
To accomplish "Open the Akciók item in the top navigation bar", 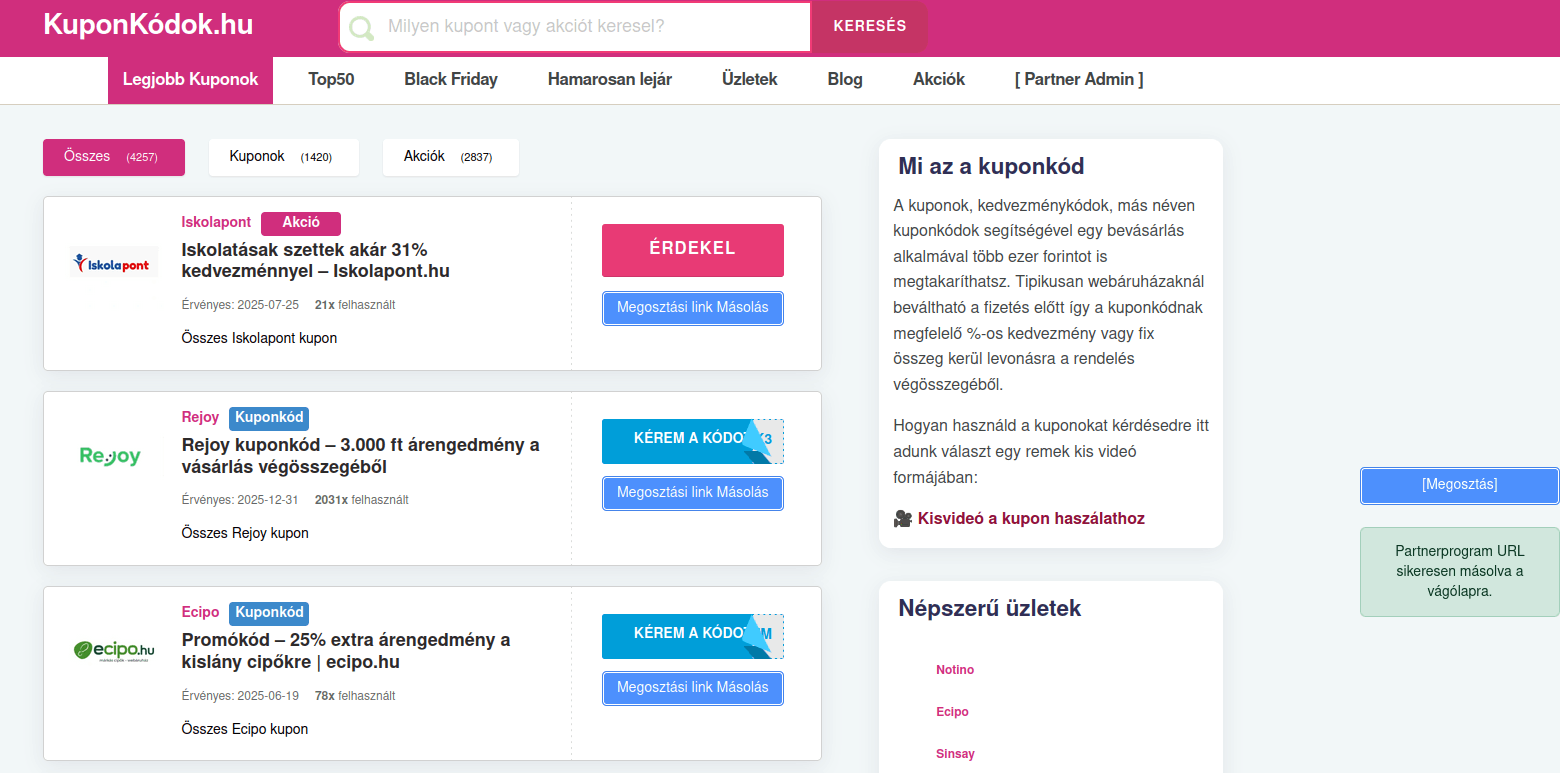I will 939,80.
